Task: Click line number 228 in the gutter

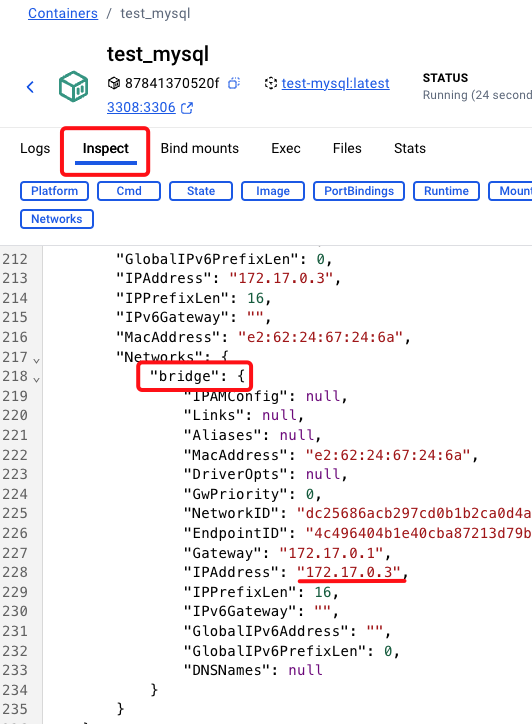Action: (15, 572)
